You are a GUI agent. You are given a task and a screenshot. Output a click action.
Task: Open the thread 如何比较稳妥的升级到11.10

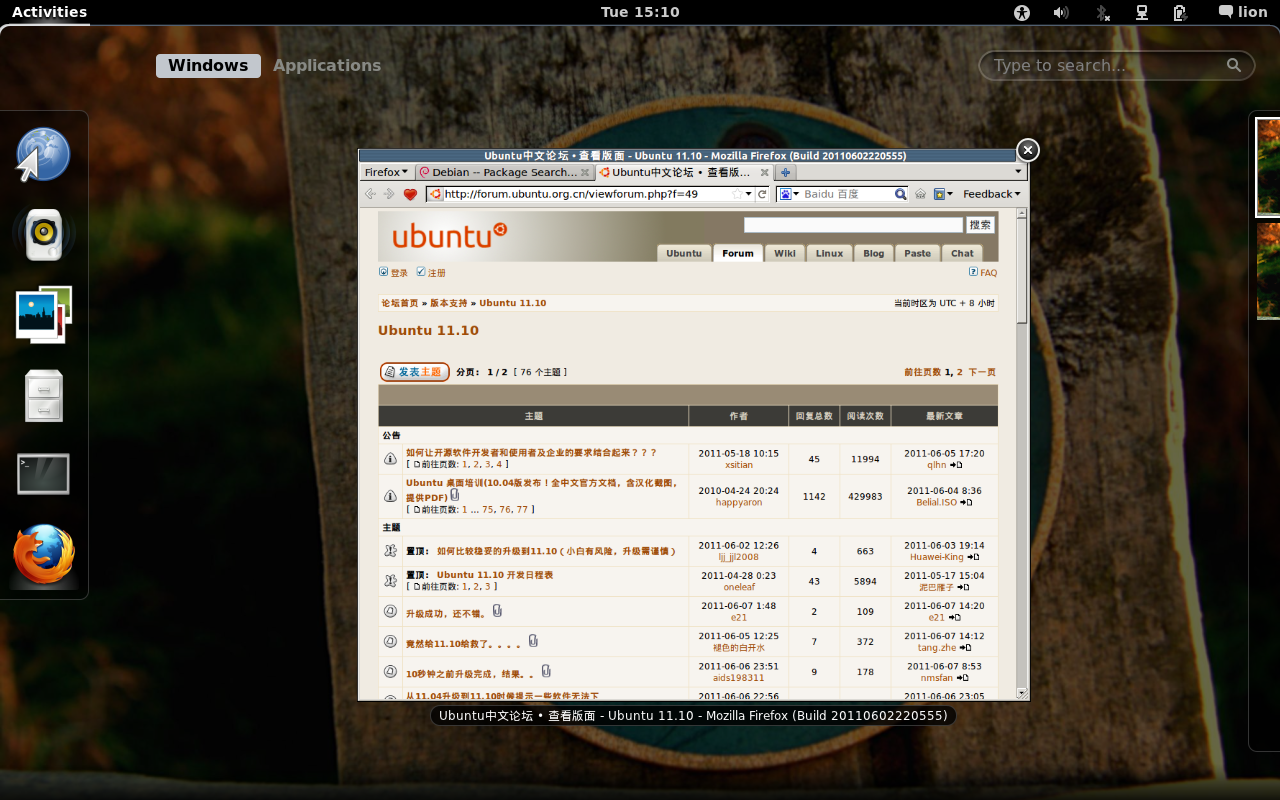point(556,551)
